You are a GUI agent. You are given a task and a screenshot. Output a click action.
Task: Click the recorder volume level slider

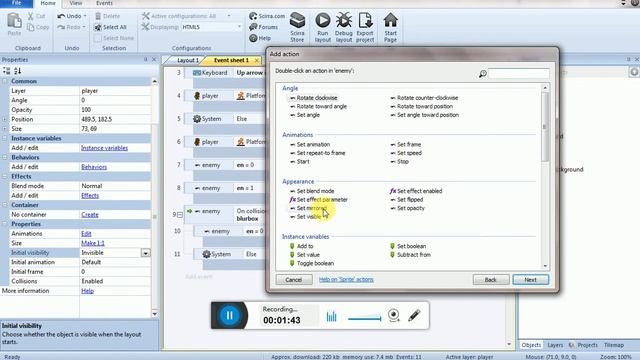pos(364,318)
